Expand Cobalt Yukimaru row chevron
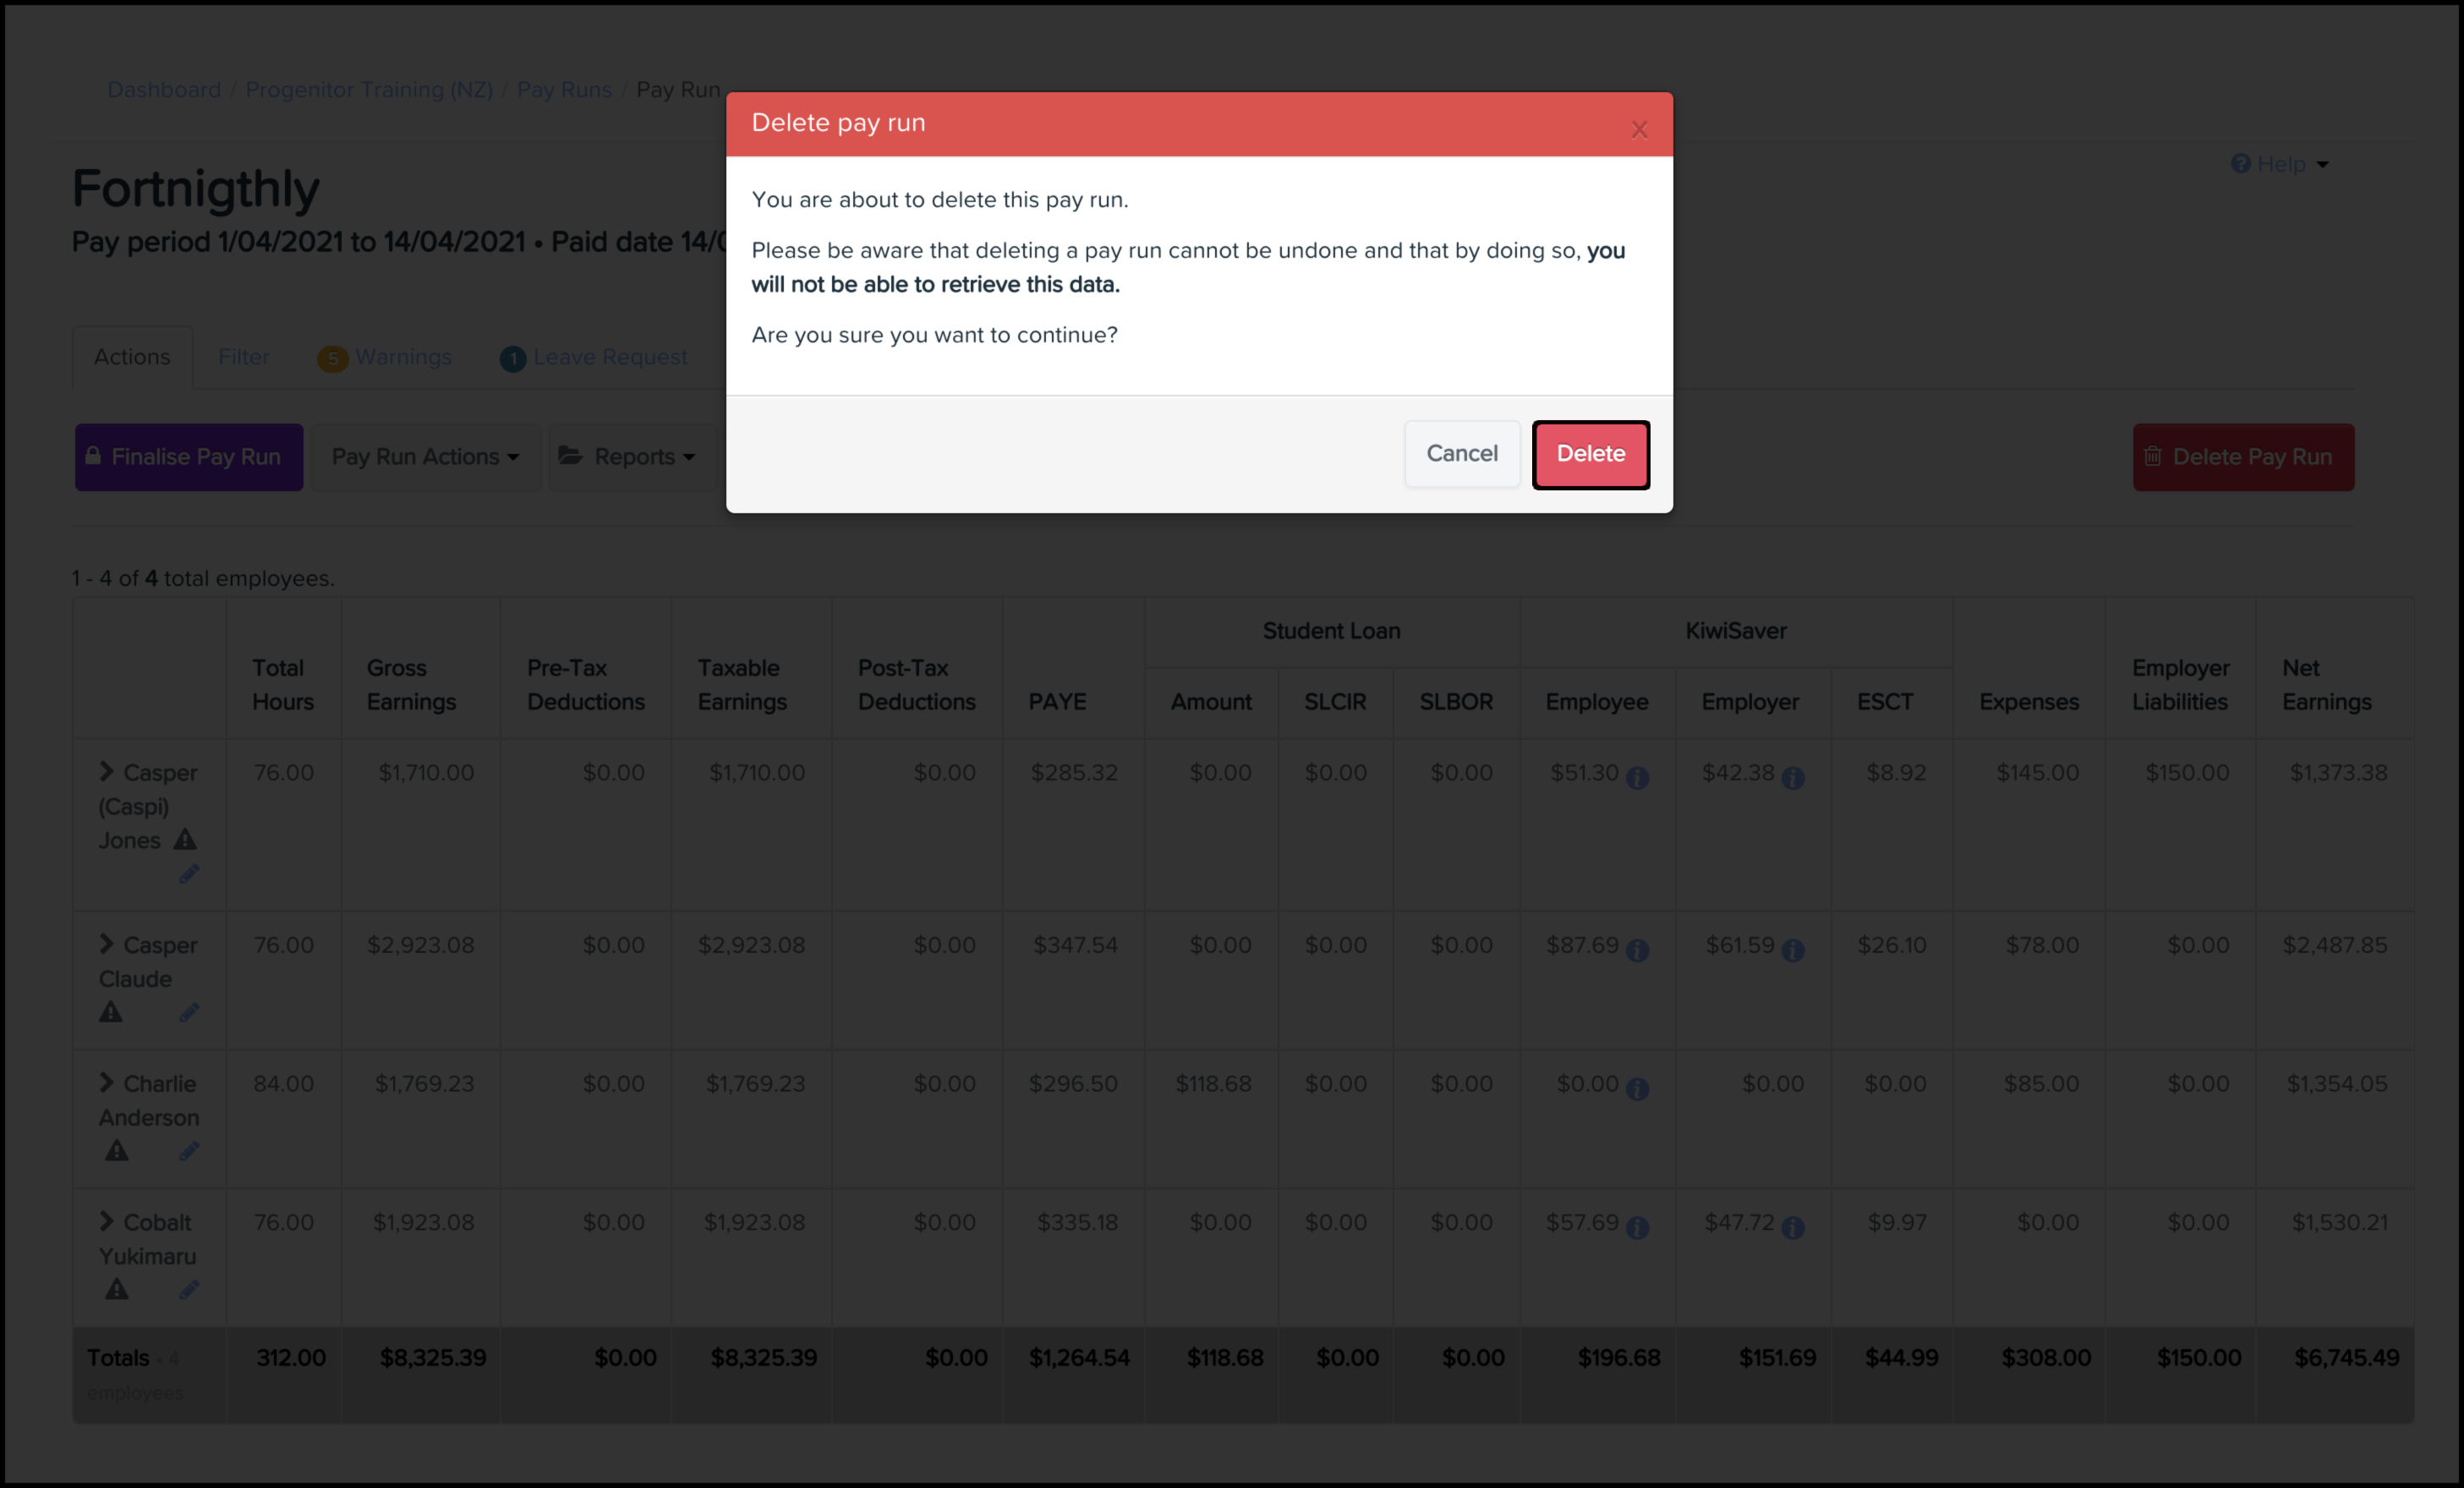This screenshot has width=2464, height=1488. (106, 1221)
